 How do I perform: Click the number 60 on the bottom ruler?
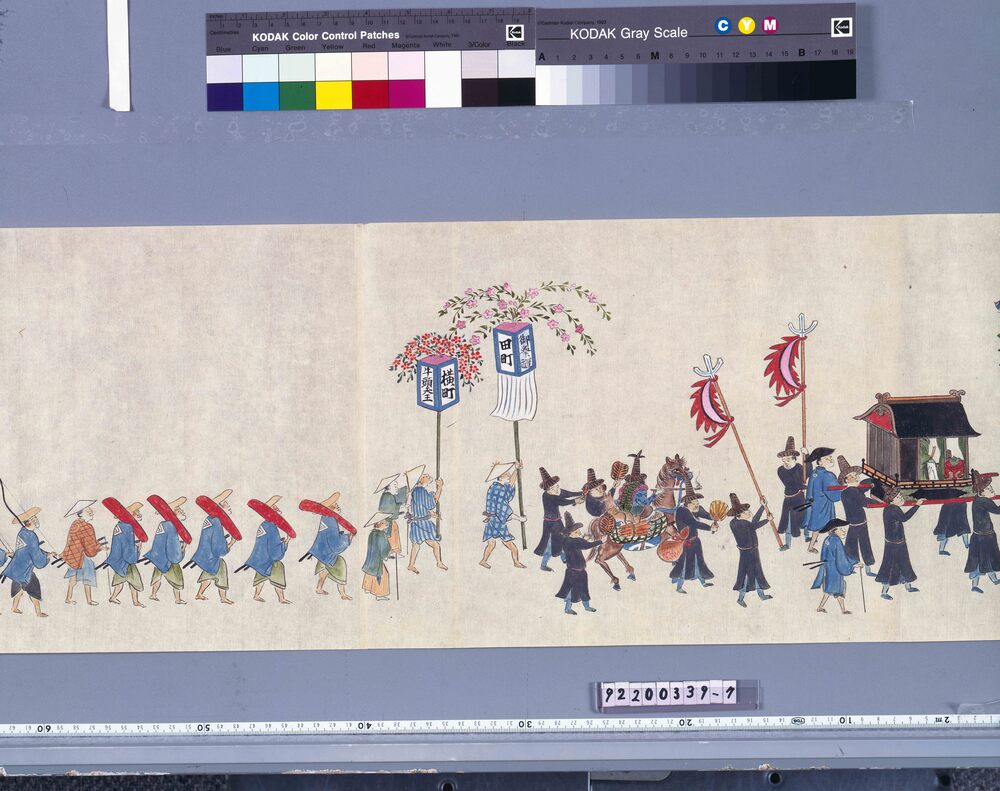pos(43,728)
